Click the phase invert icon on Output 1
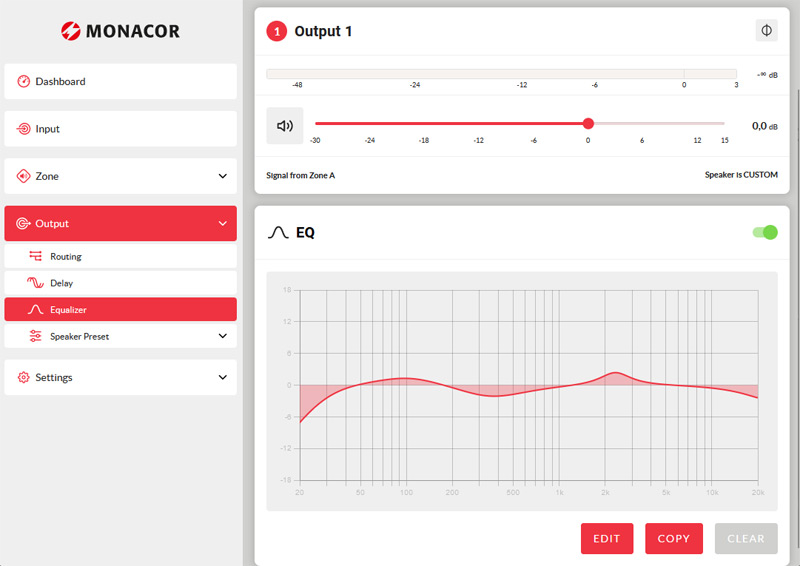This screenshot has width=800, height=566. point(766,31)
